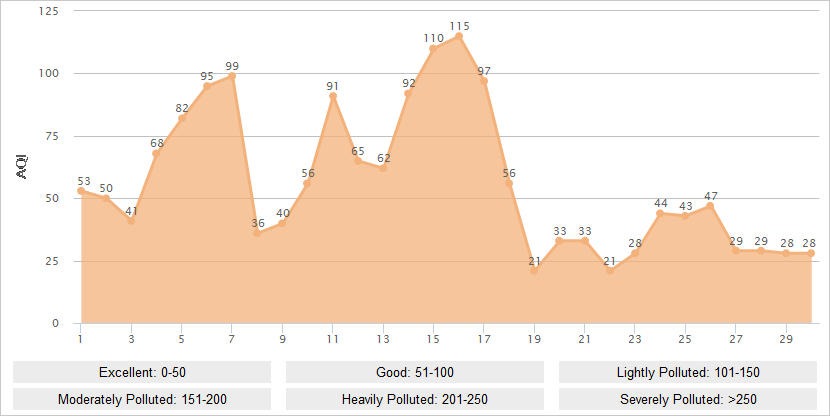Select the Severely Polluted: >250 legend box
830x416 pixels.
(688, 399)
